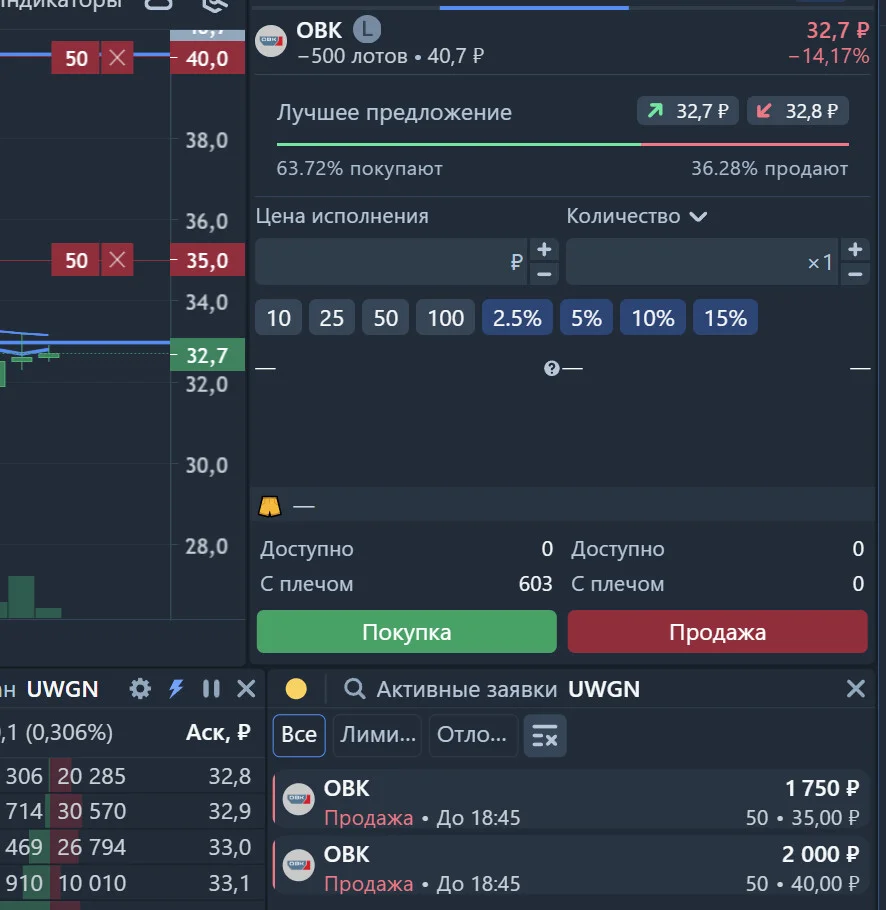Switch to the Лими… orders tab
Image resolution: width=886 pixels, height=910 pixels.
[x=378, y=735]
